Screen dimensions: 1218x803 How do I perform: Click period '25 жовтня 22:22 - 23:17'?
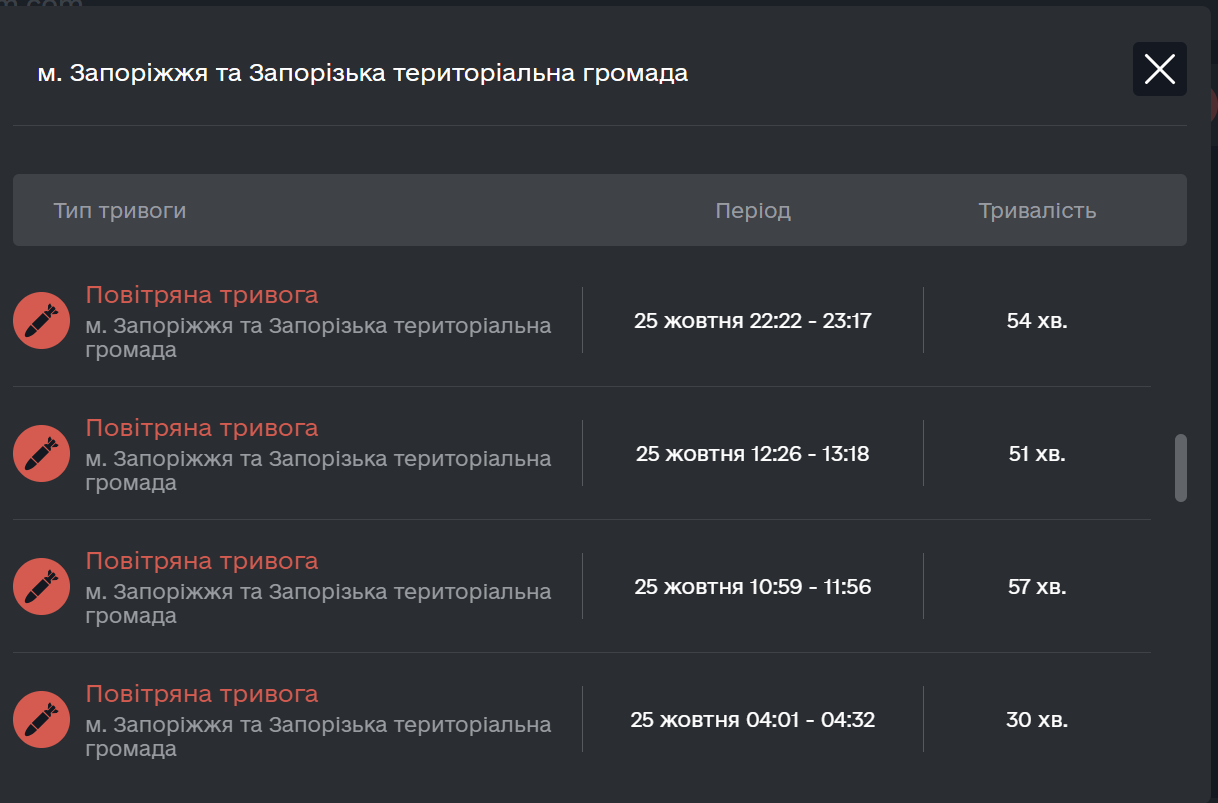tap(753, 321)
